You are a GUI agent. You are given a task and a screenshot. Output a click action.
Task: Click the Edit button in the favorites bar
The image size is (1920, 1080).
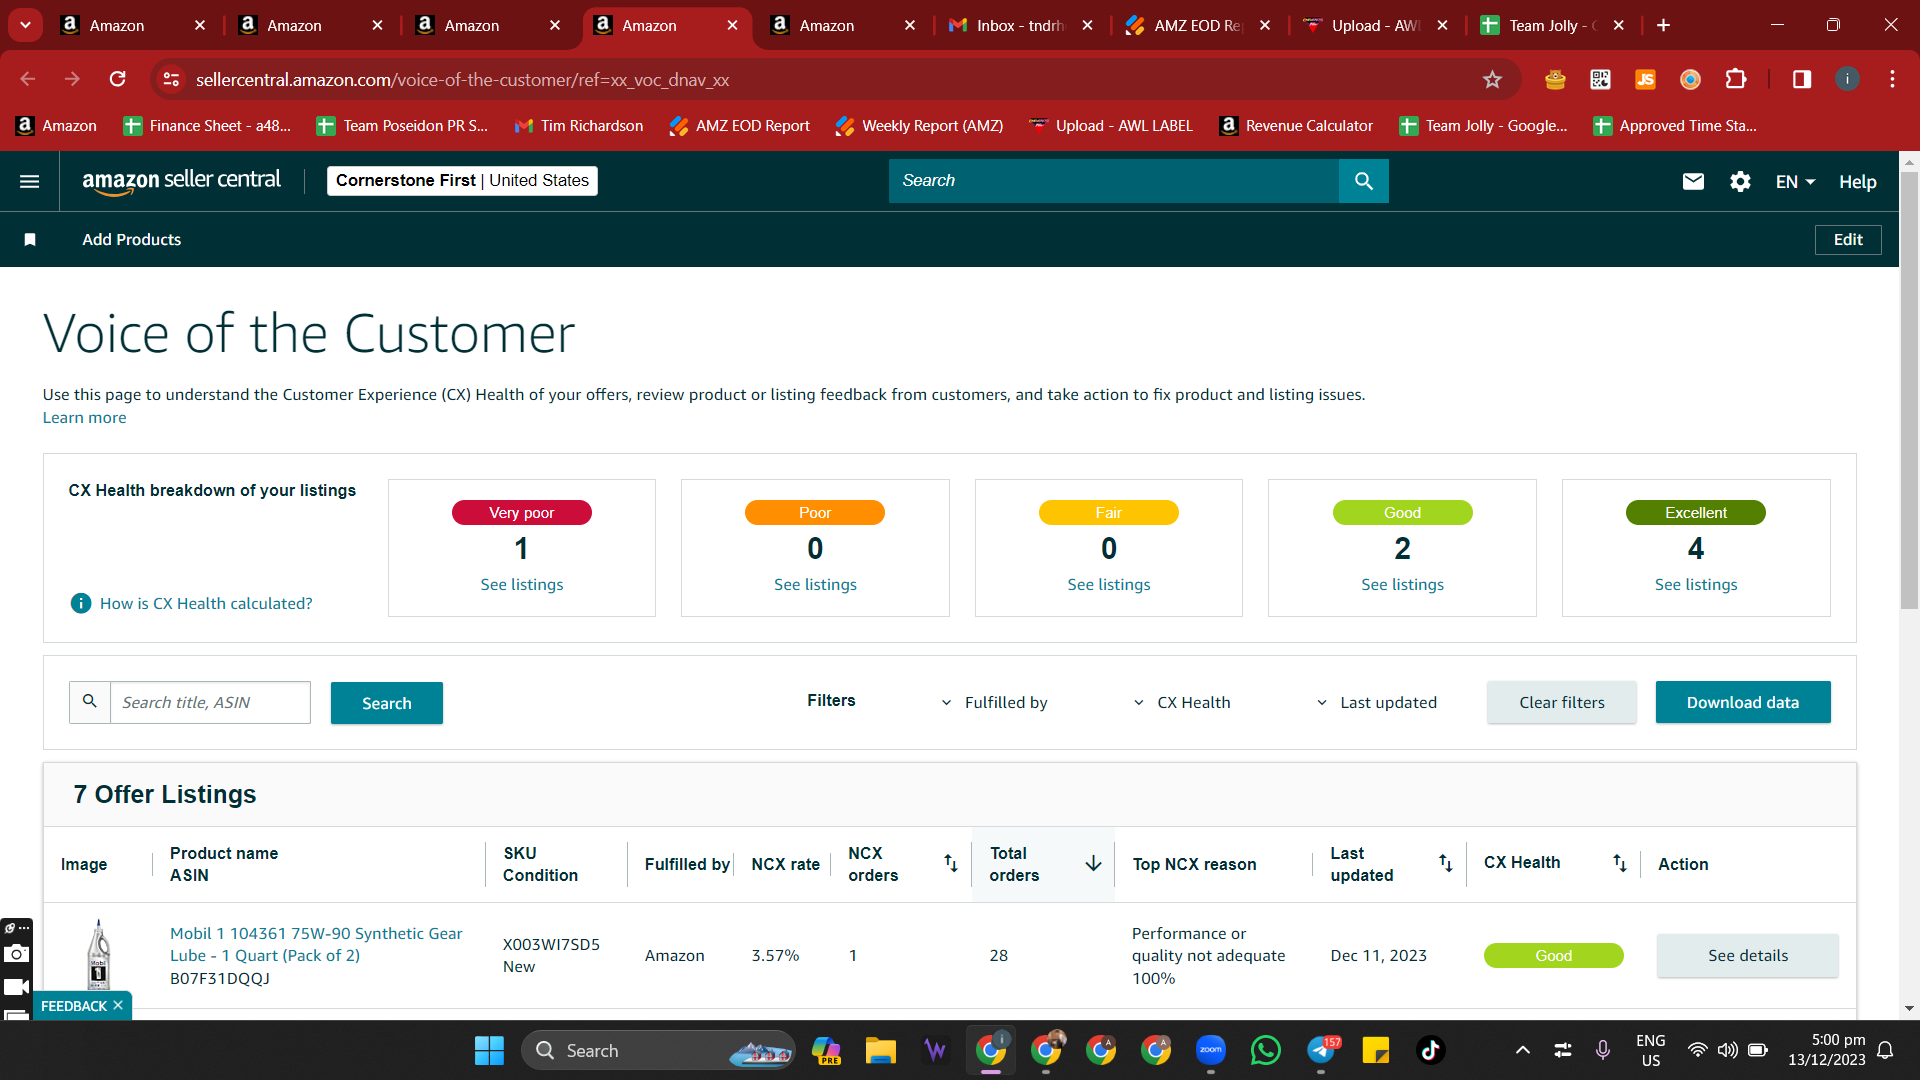tap(1848, 239)
